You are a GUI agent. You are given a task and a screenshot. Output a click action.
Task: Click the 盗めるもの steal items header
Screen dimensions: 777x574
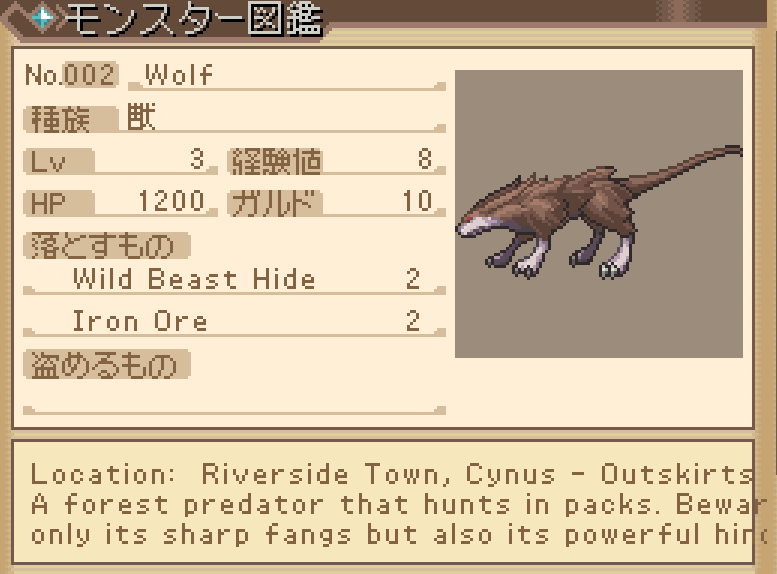107,364
